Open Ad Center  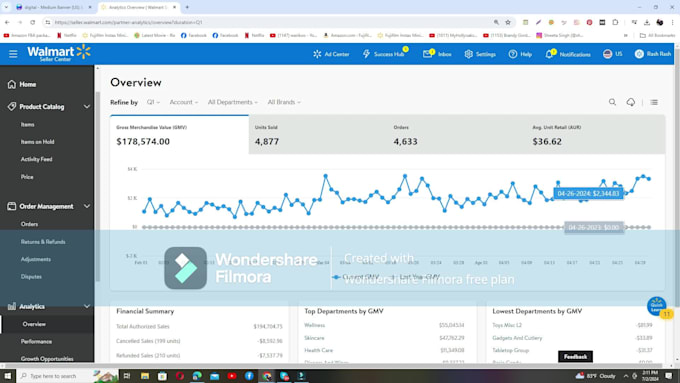[331, 54]
